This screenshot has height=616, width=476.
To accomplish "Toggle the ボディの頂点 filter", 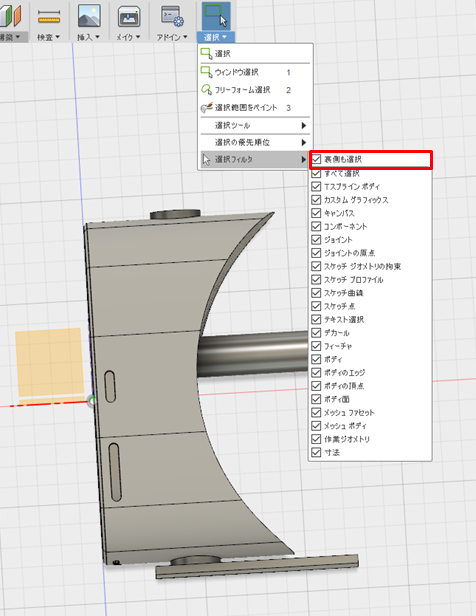I will 316,386.
